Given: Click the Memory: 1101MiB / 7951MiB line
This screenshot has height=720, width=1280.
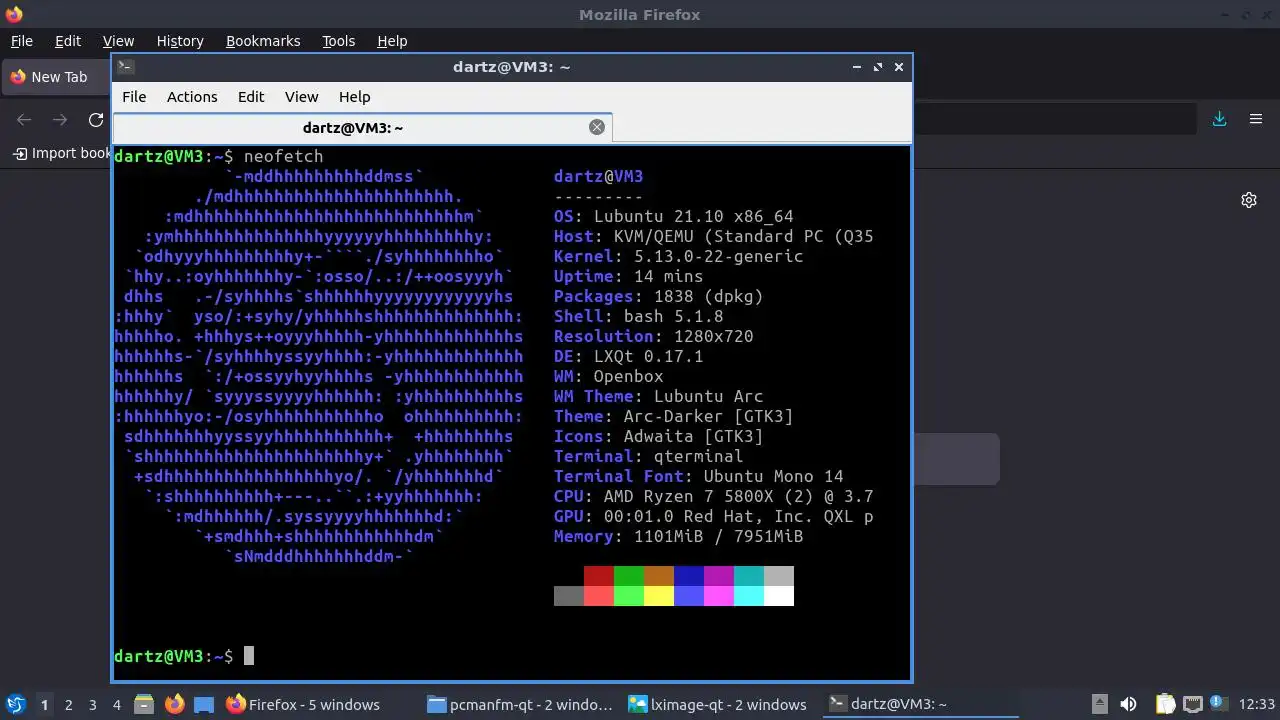Looking at the screenshot, I should (x=679, y=536).
